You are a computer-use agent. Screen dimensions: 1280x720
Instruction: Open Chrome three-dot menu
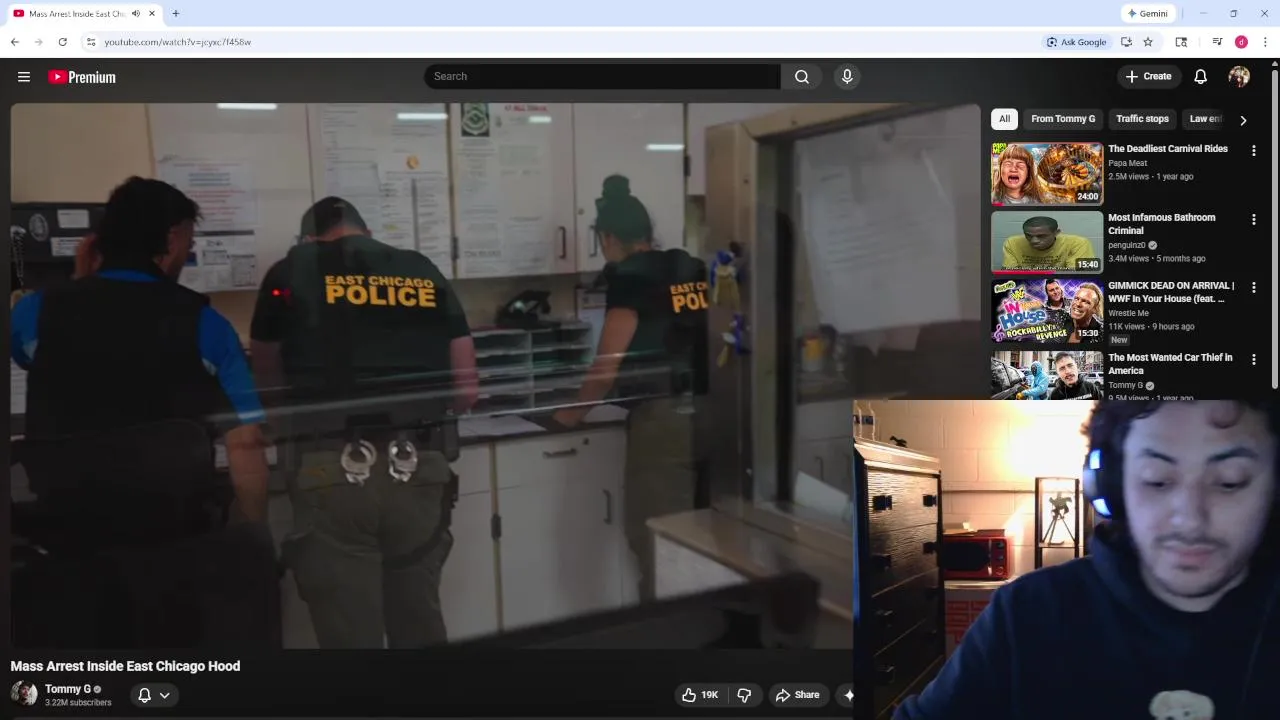tap(1265, 42)
